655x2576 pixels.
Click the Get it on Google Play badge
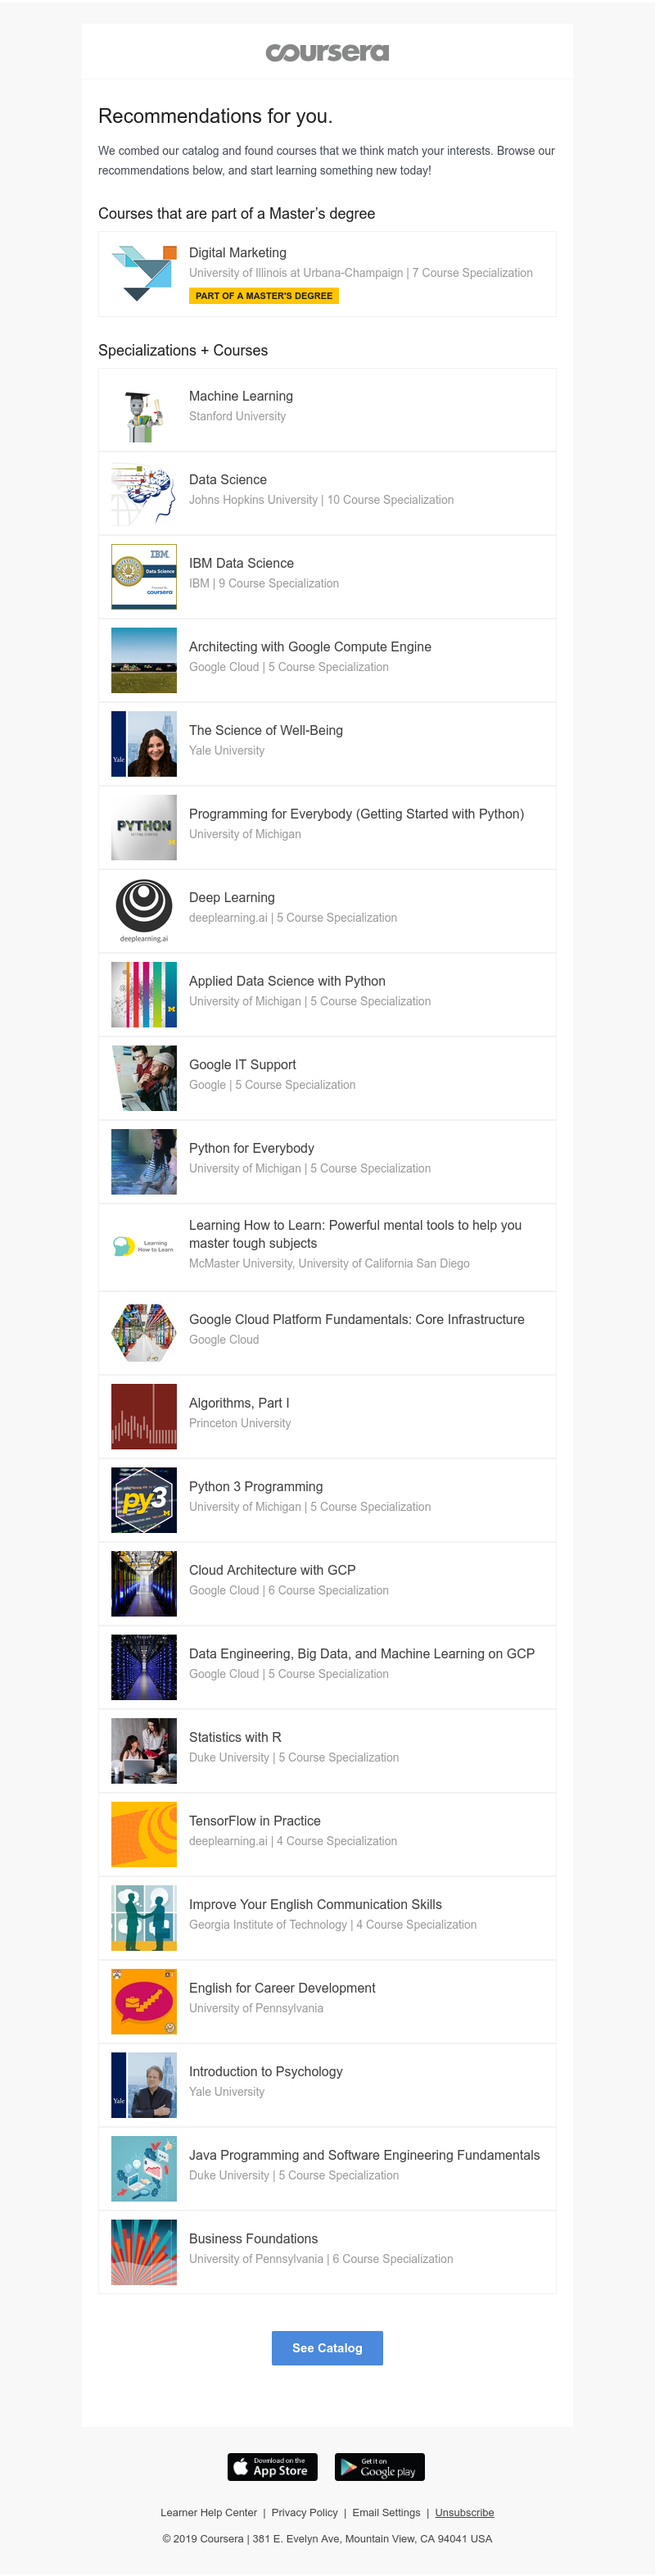click(380, 2467)
